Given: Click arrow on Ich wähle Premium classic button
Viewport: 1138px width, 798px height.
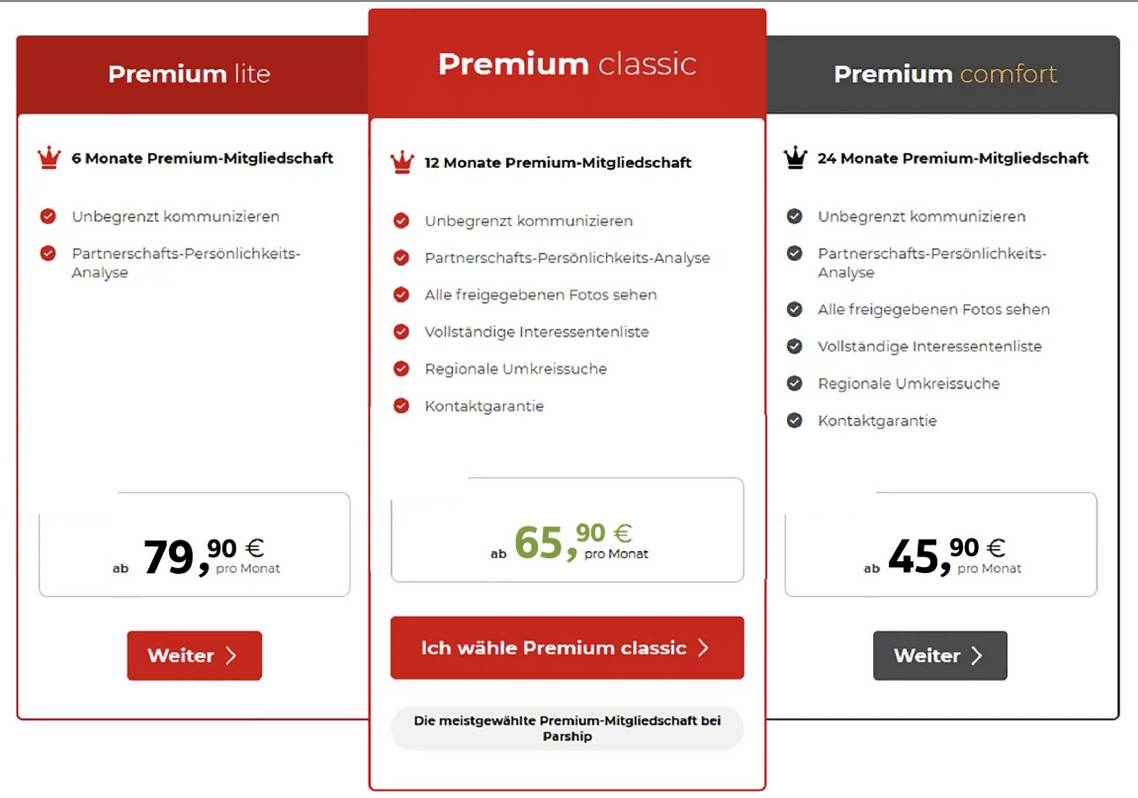Looking at the screenshot, I should tap(703, 648).
